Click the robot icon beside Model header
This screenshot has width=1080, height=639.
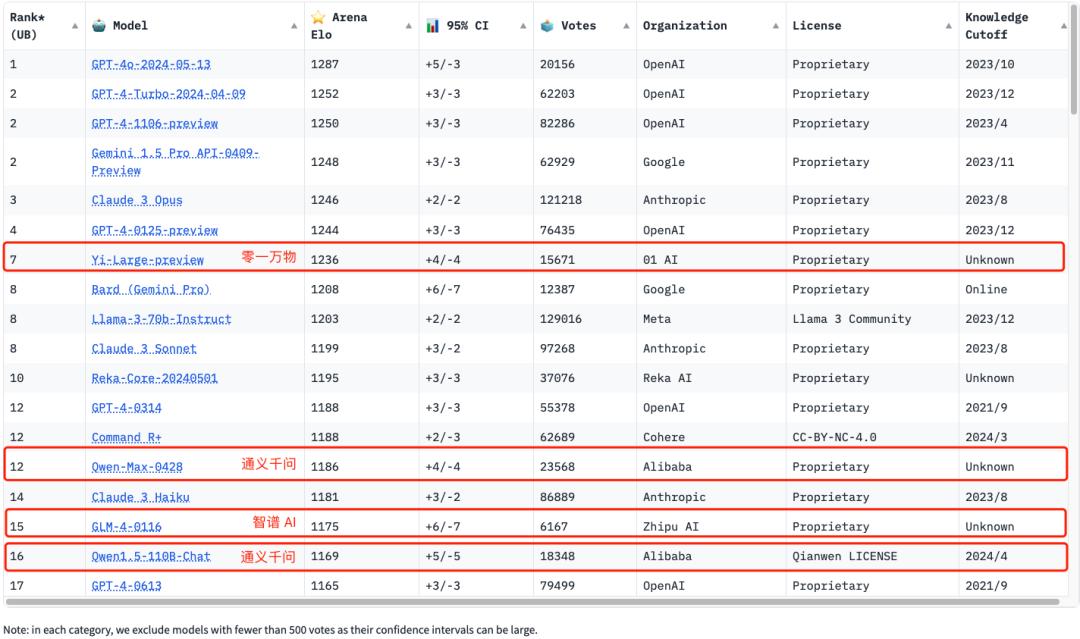coord(99,25)
